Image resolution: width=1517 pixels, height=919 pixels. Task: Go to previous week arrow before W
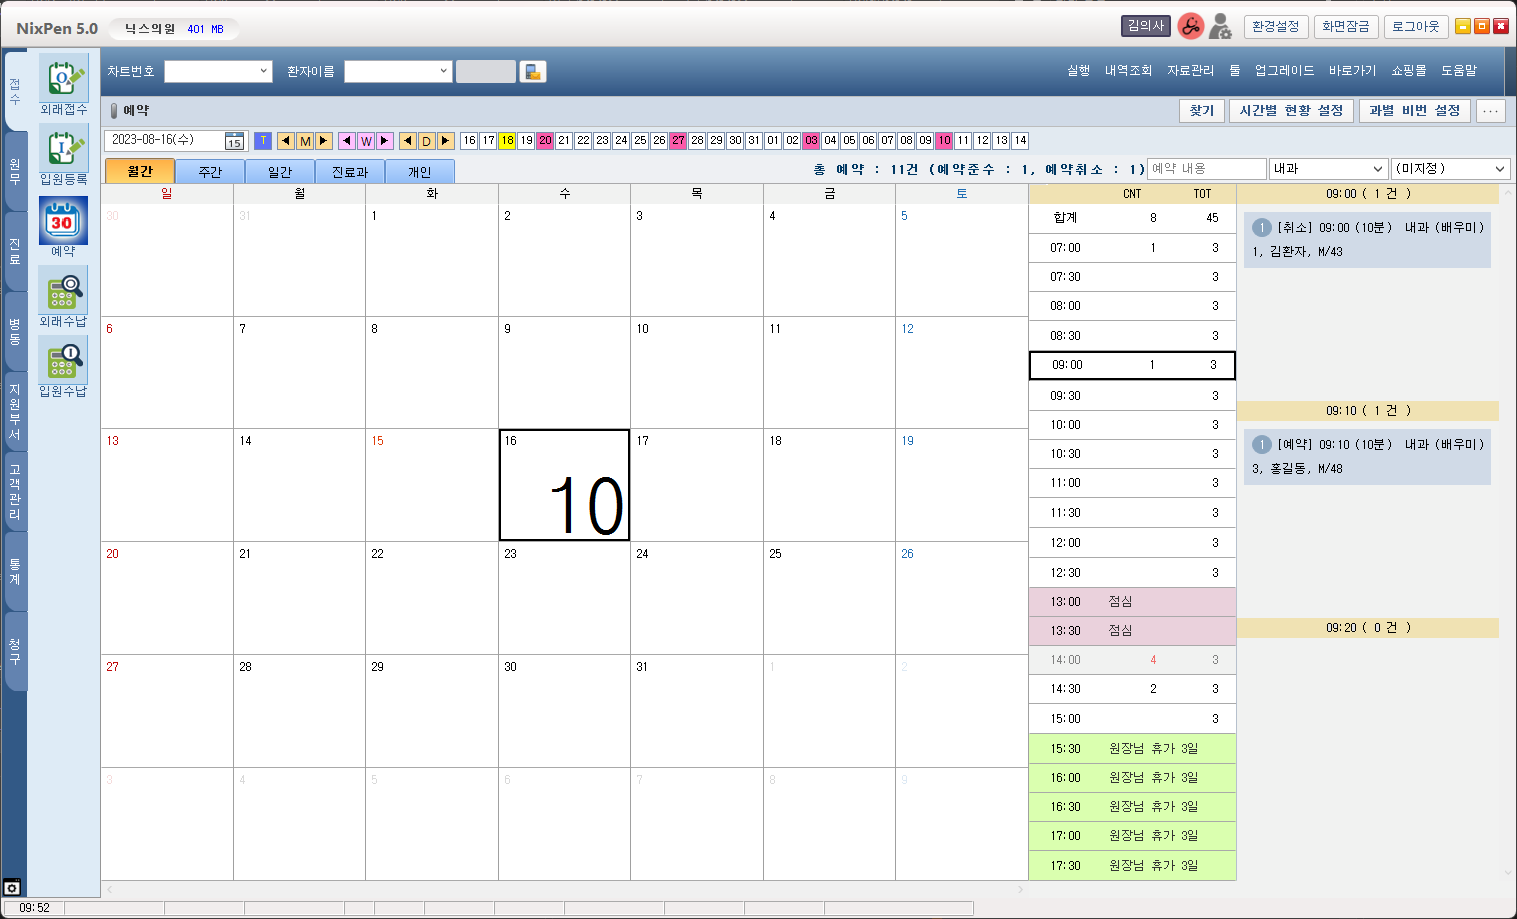tap(347, 141)
